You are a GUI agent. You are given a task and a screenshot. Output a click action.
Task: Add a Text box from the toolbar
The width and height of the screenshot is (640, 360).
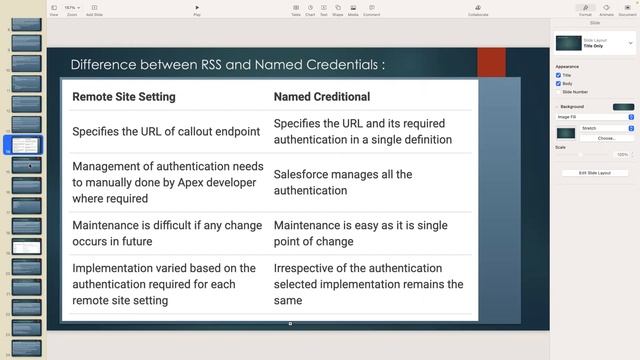pyautogui.click(x=324, y=8)
